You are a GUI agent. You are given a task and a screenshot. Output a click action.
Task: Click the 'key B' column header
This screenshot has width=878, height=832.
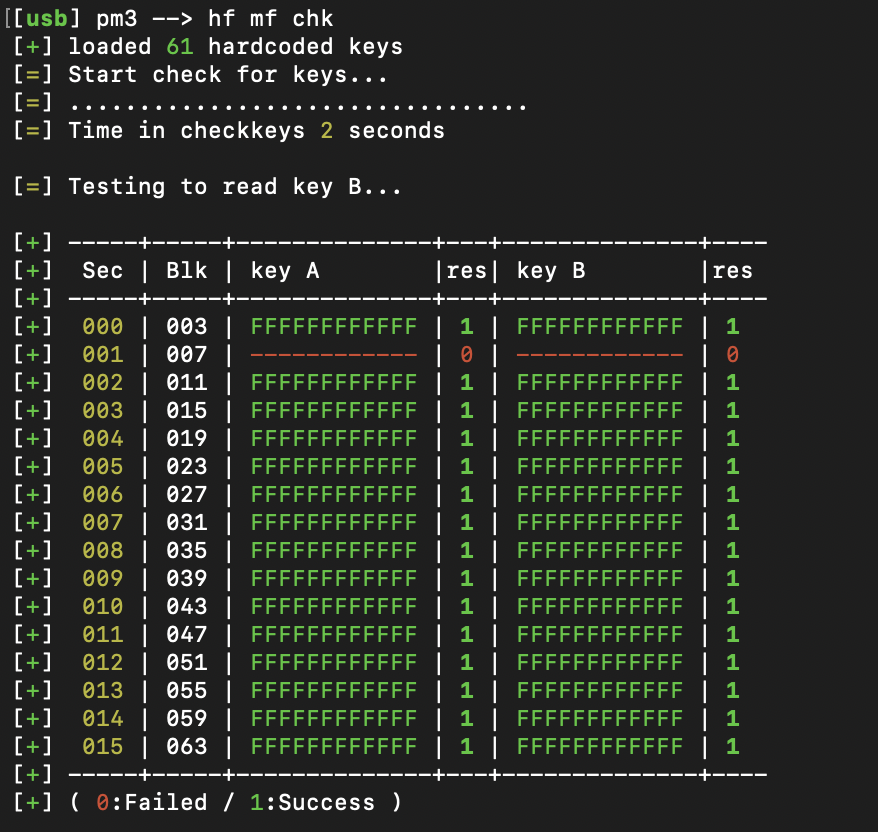coord(551,271)
